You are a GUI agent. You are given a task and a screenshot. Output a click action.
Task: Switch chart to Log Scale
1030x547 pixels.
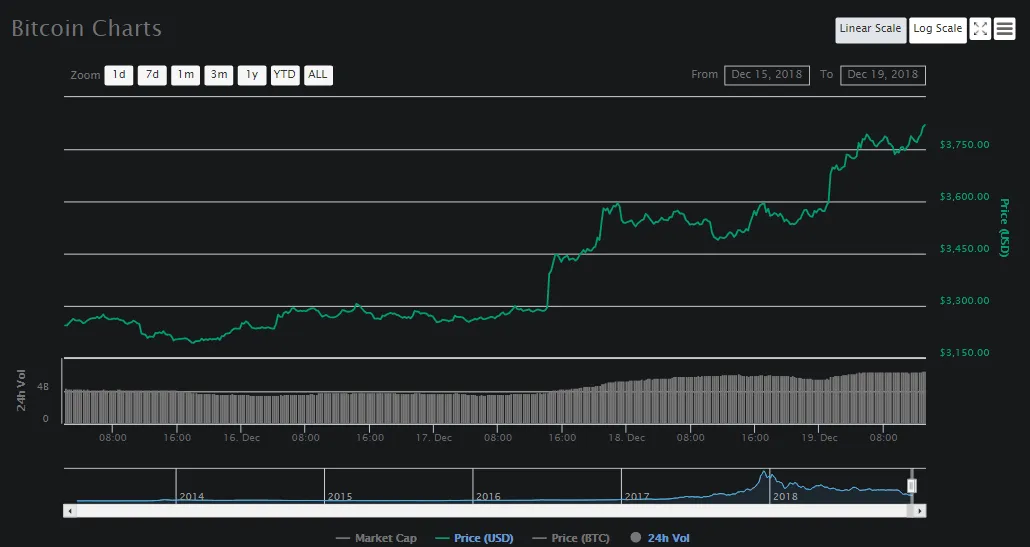pyautogui.click(x=937, y=30)
